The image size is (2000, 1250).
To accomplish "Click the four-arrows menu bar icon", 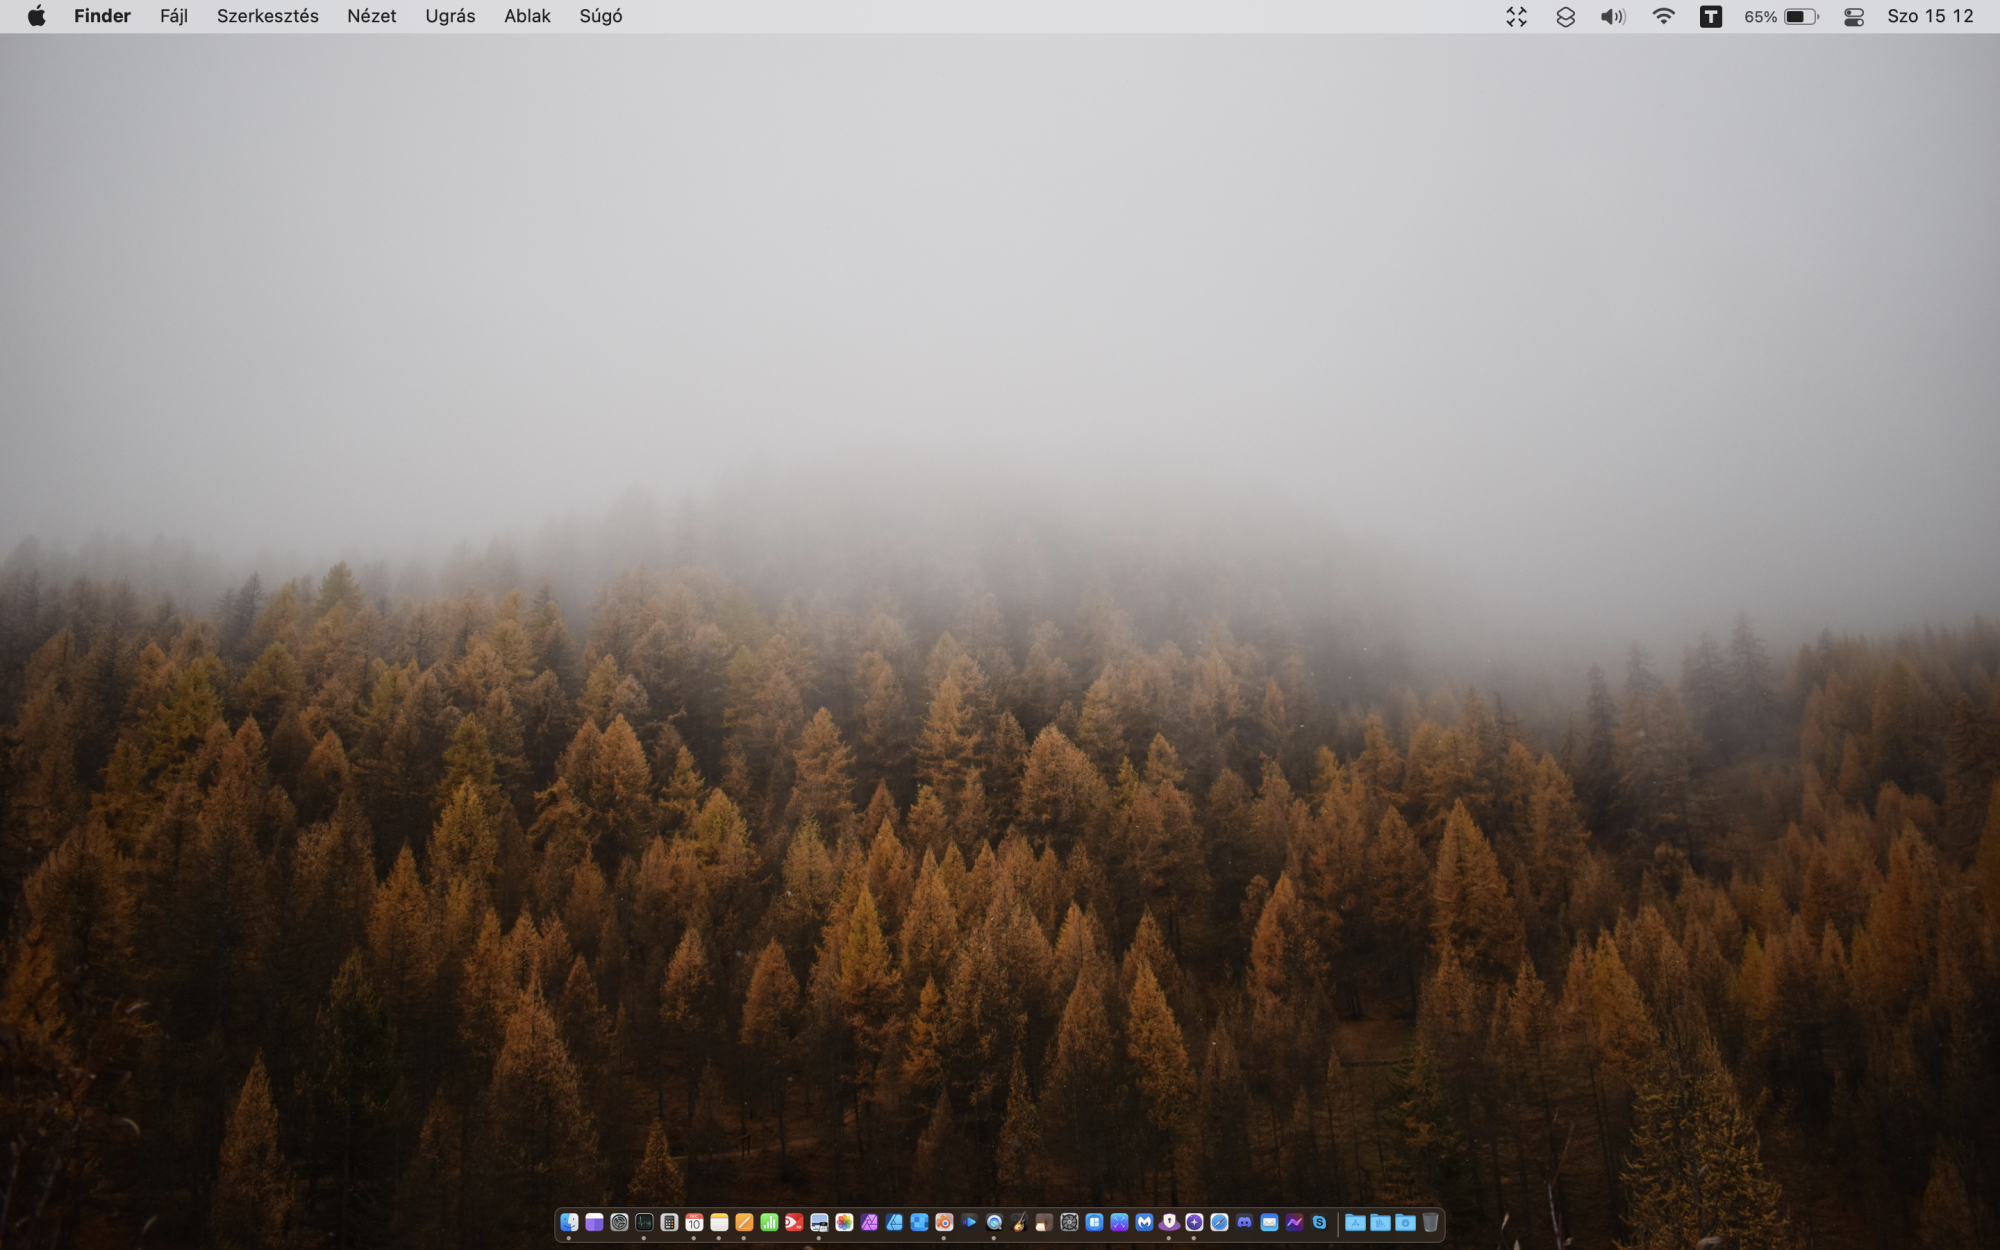I will coord(1517,17).
